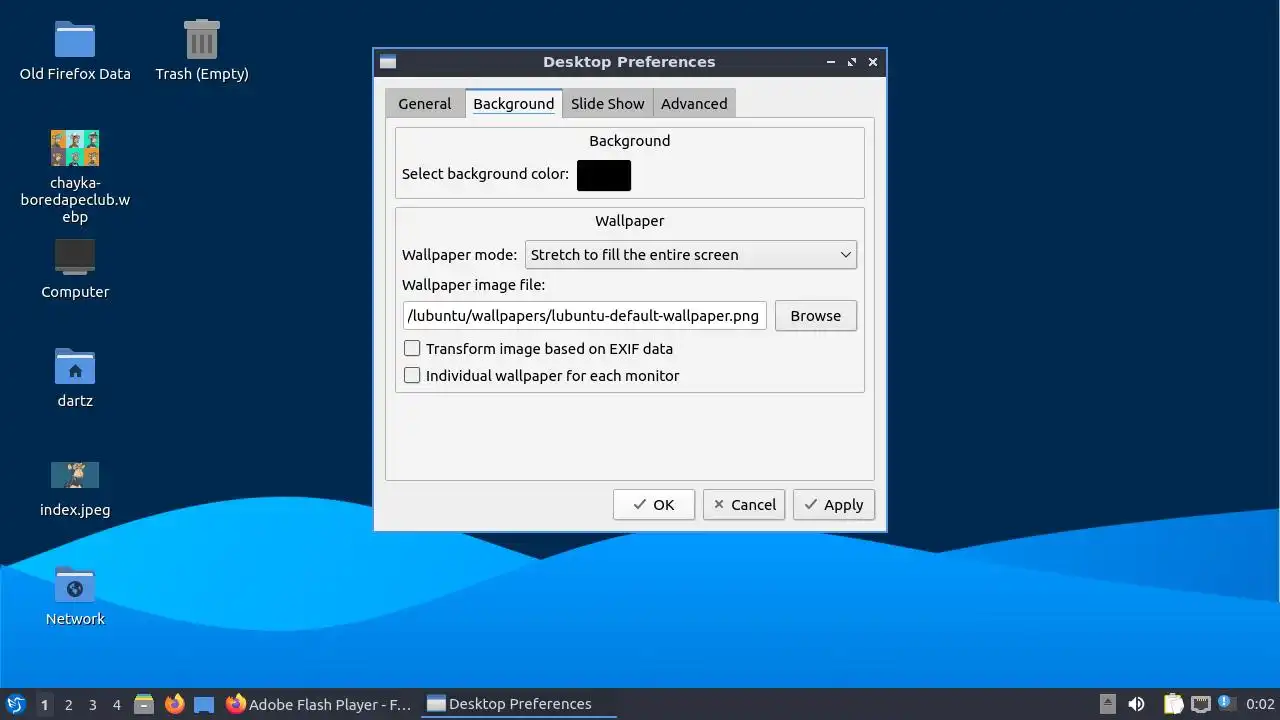
Task: Click the 0:02 clock in the panel
Action: [1260, 704]
